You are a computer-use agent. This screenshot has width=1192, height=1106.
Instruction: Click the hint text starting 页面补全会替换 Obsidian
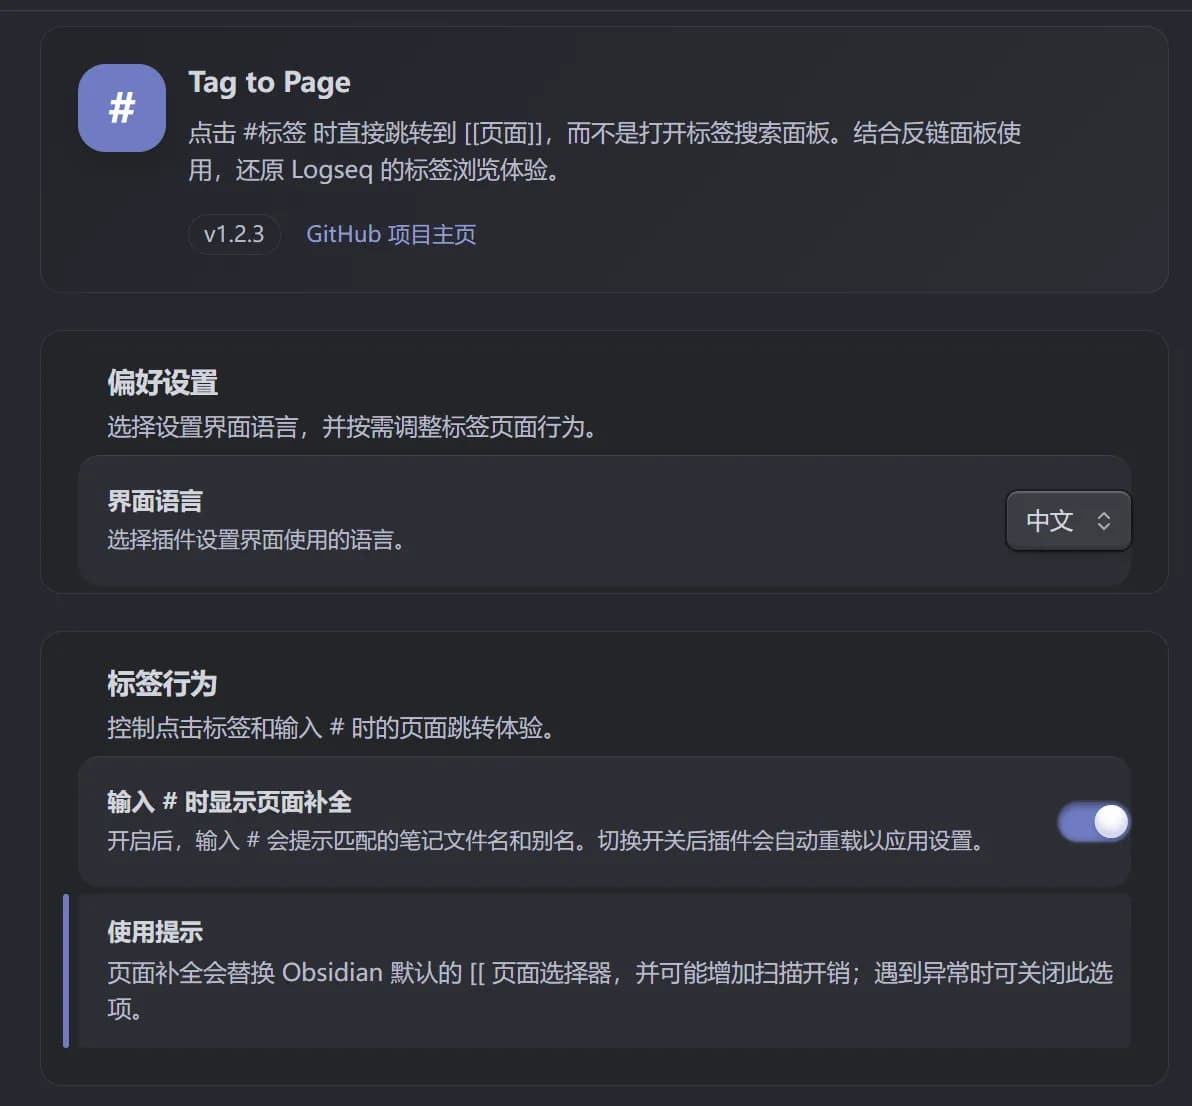pos(610,990)
